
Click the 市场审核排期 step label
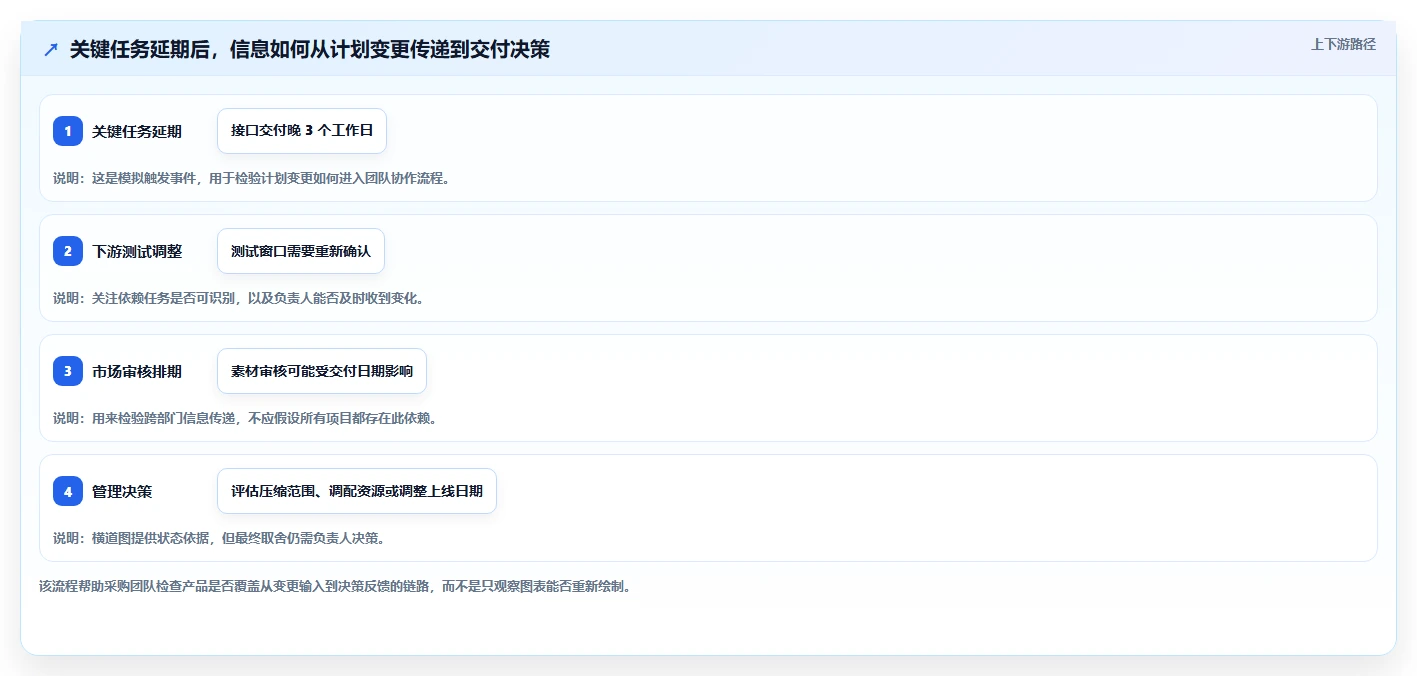tap(137, 372)
